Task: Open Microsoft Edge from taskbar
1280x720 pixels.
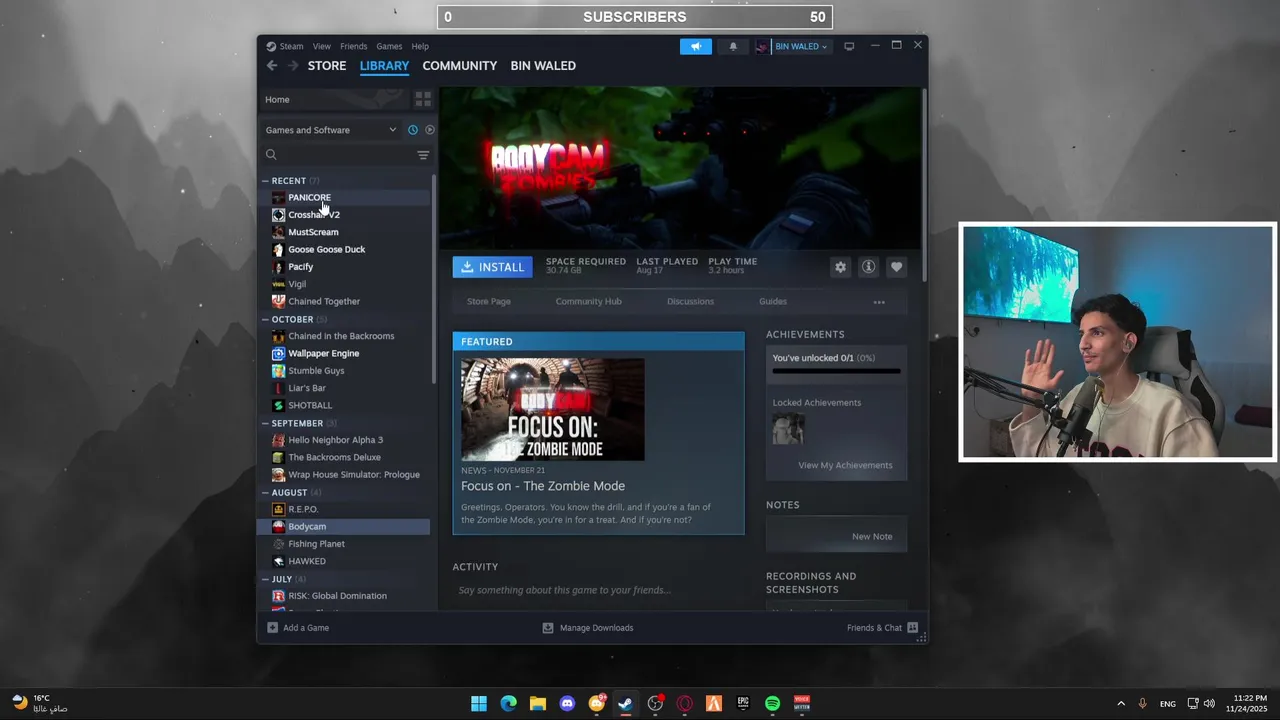Action: point(508,704)
